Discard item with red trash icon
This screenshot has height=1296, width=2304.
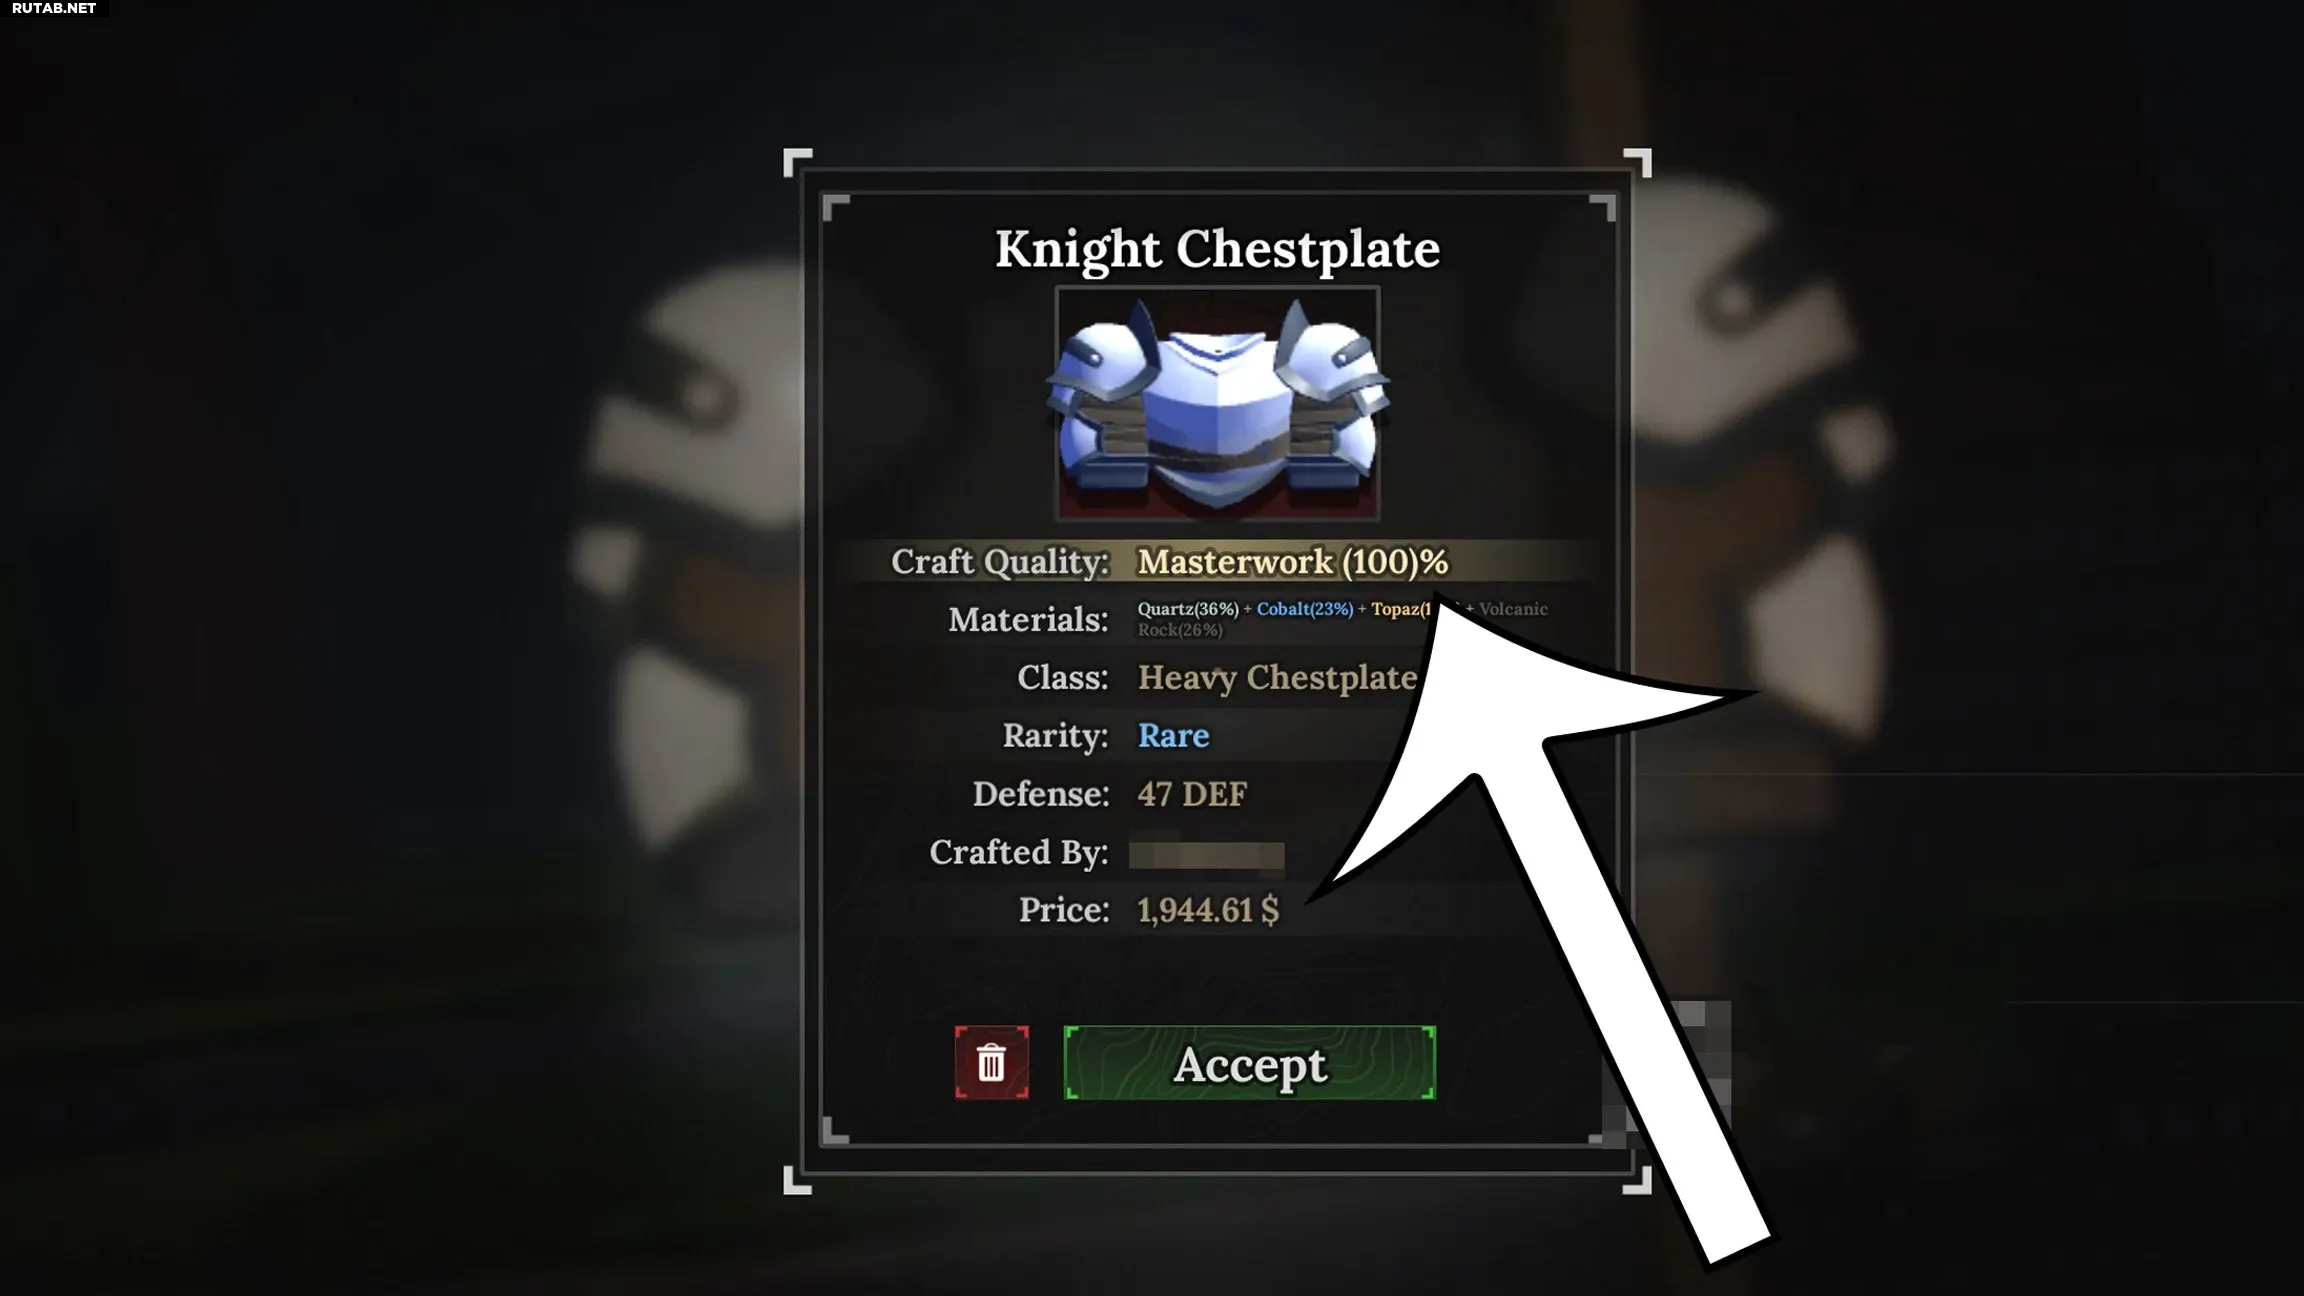[991, 1063]
